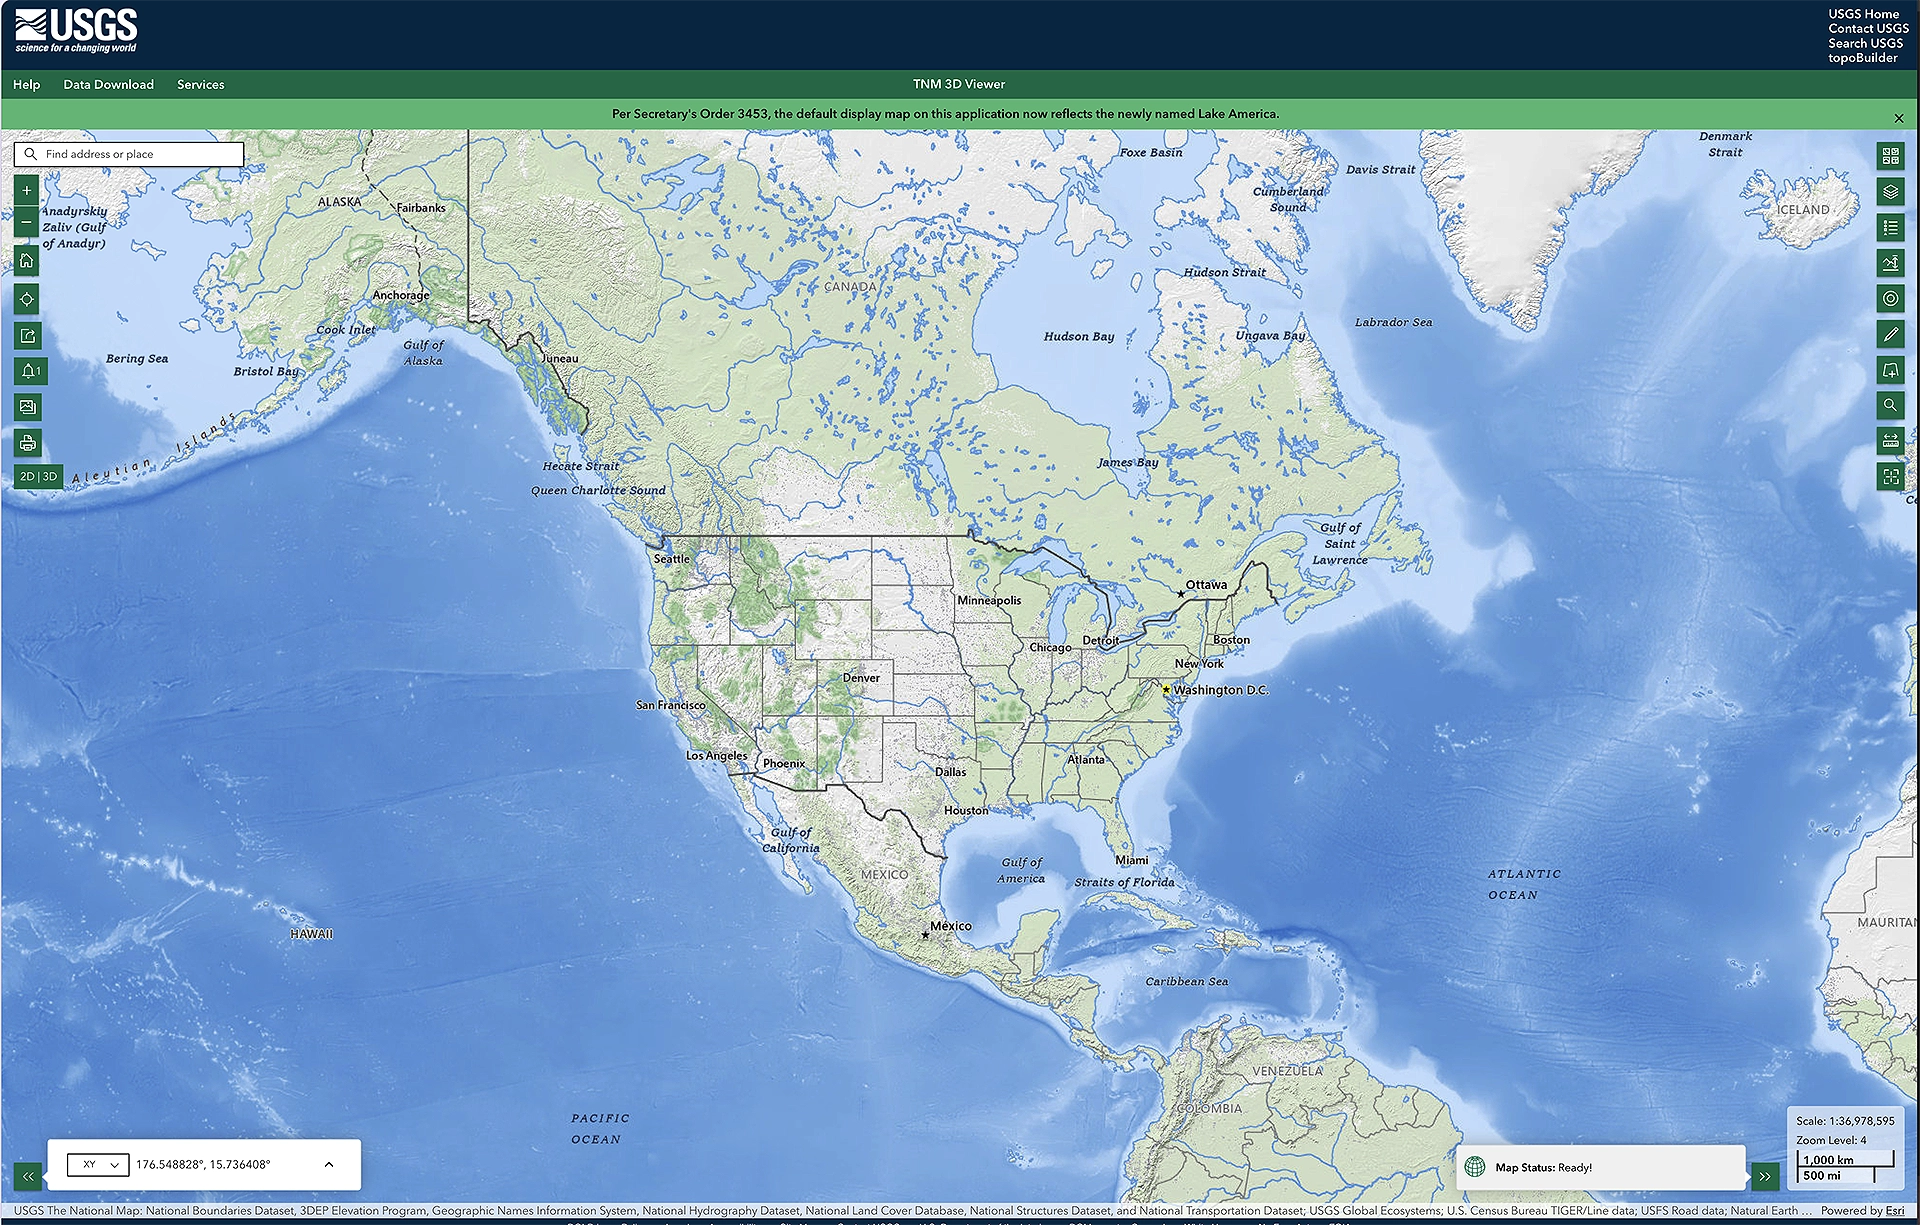Click the Gulf of America label
Viewport: 1920px width, 1225px height.
point(1022,870)
